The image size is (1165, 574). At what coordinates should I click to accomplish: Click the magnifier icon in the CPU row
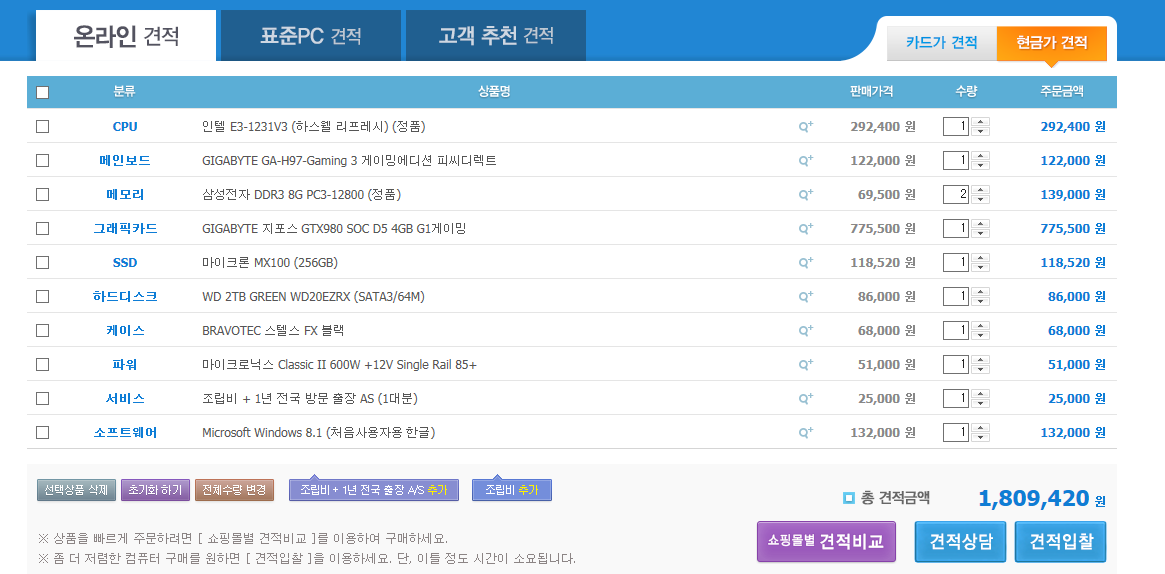[805, 127]
